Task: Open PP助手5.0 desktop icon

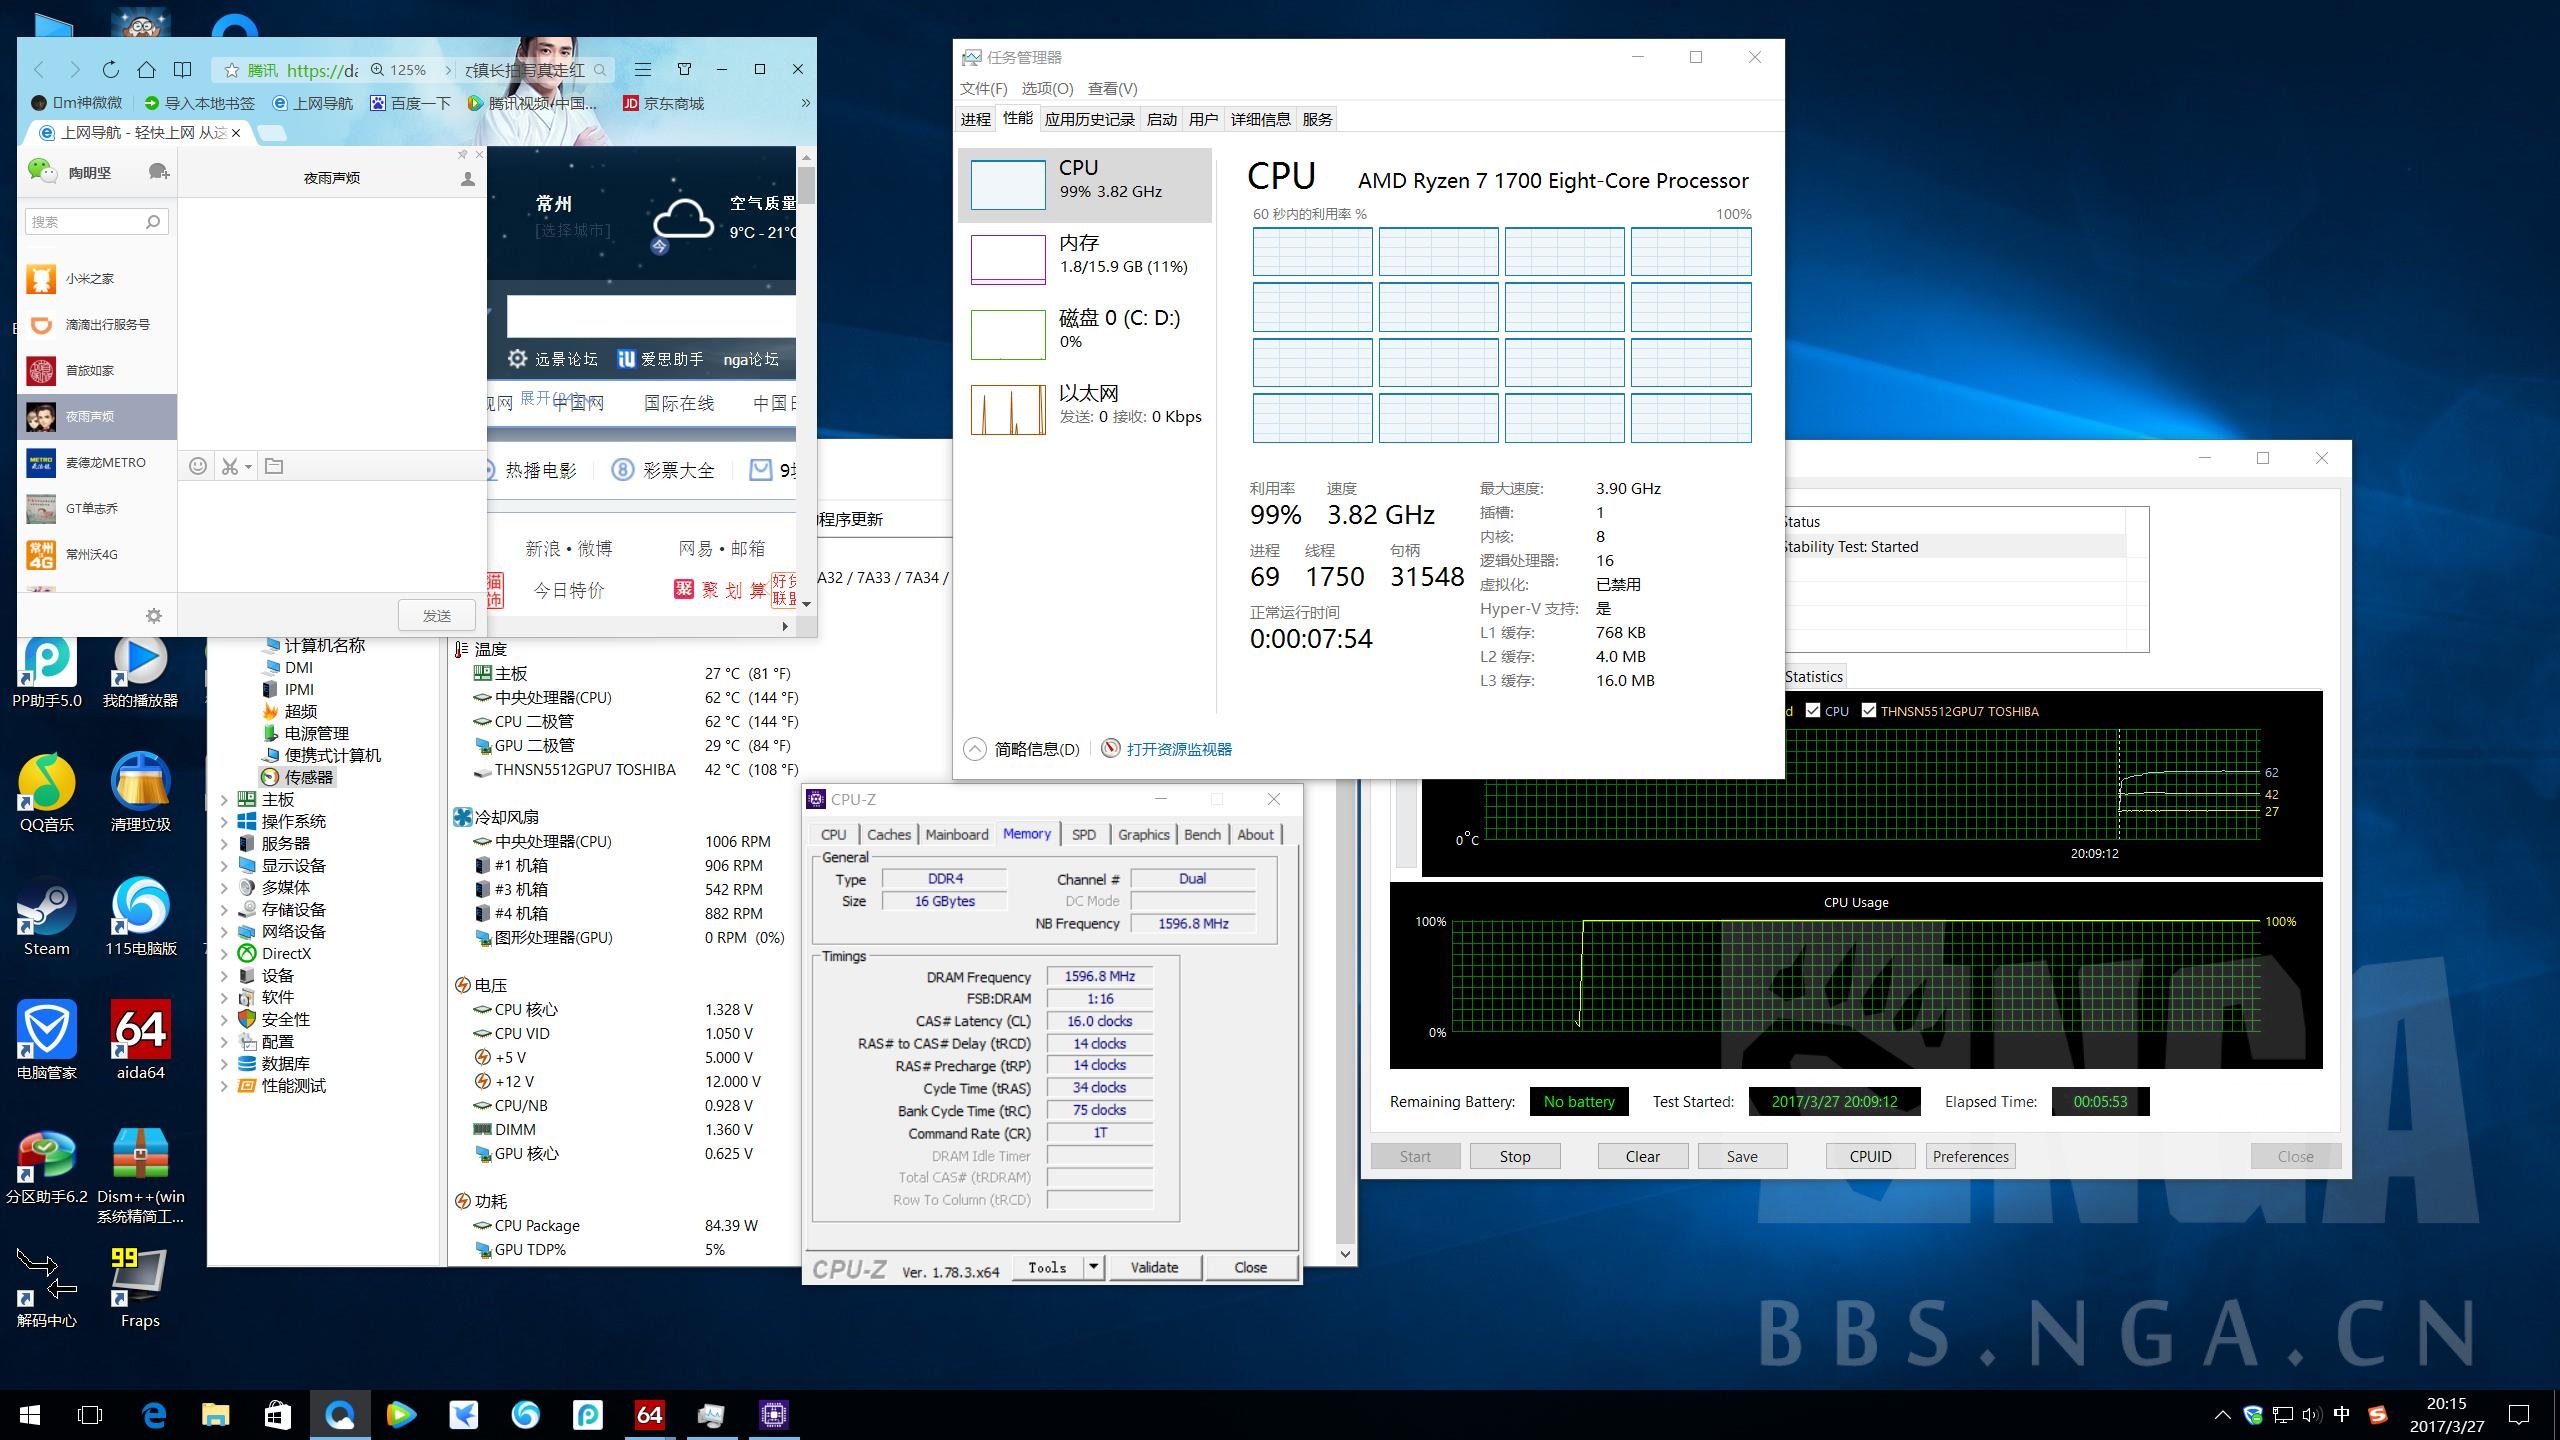Action: click(x=47, y=672)
